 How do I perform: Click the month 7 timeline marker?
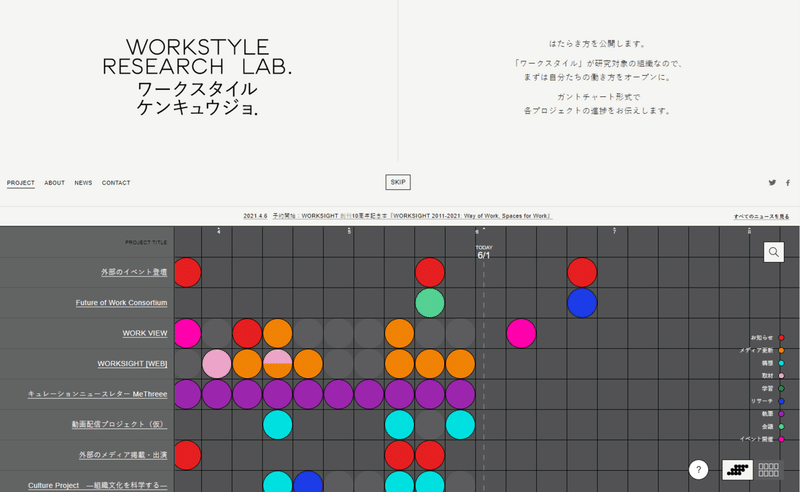click(x=614, y=232)
